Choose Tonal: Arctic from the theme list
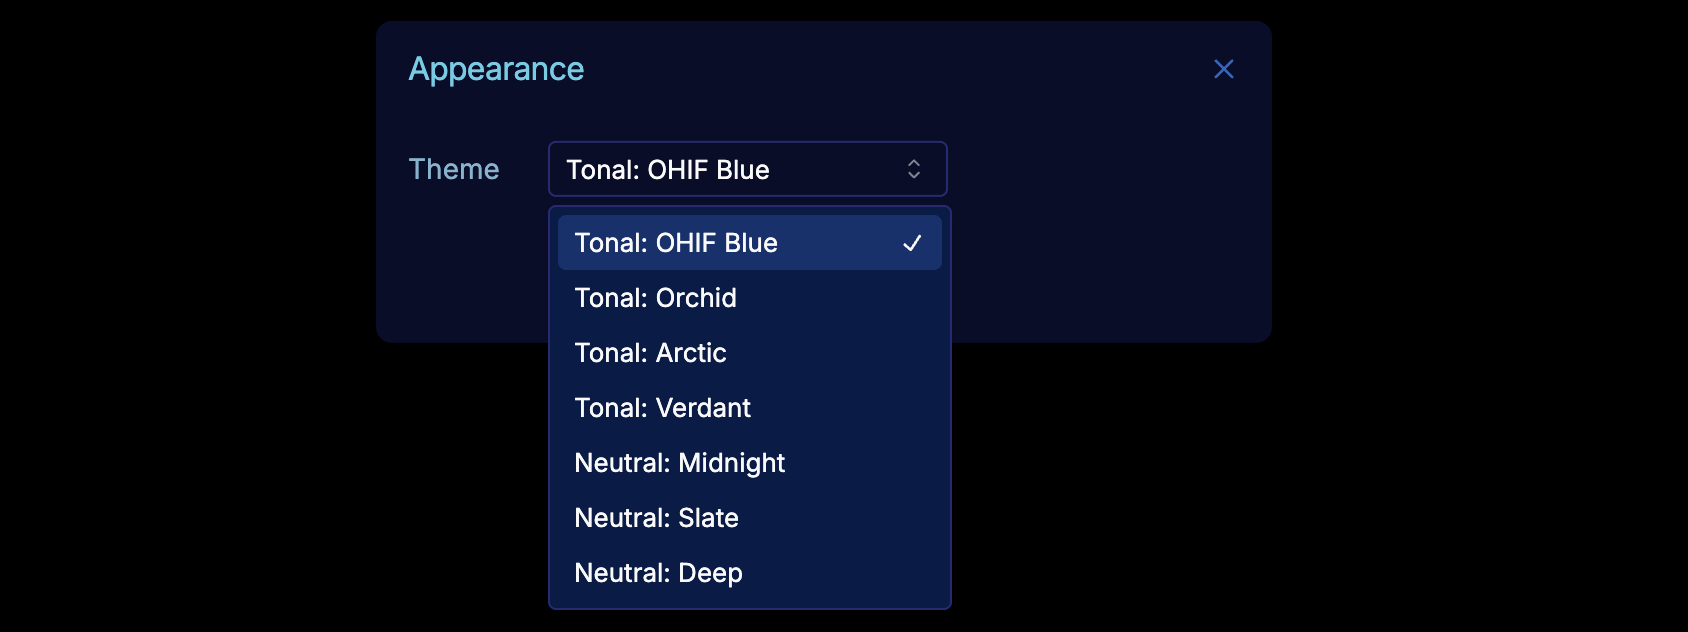Viewport: 1688px width, 632px height. point(749,353)
